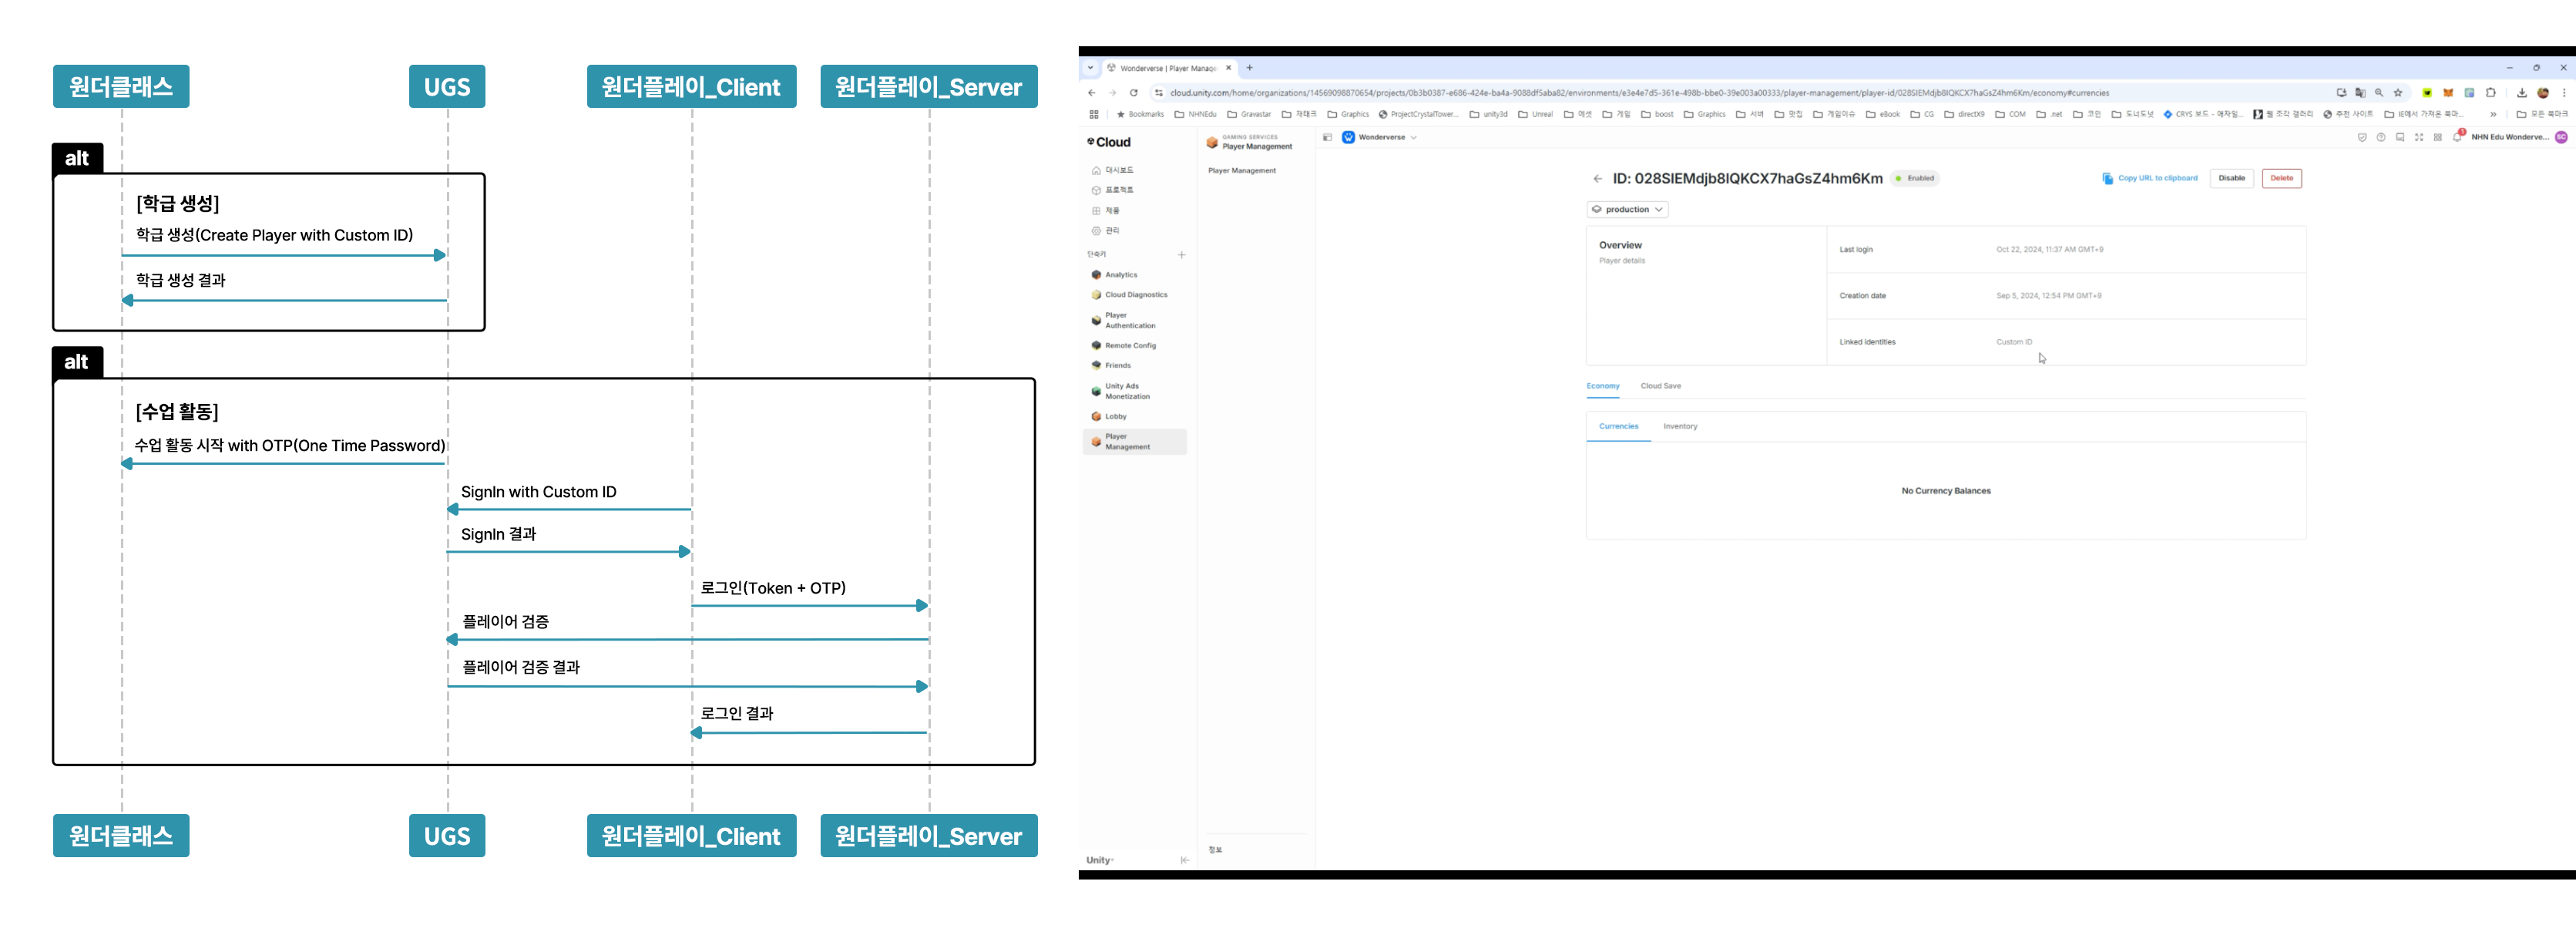2576x925 pixels.
Task: Click the Disable player button
Action: (2231, 178)
